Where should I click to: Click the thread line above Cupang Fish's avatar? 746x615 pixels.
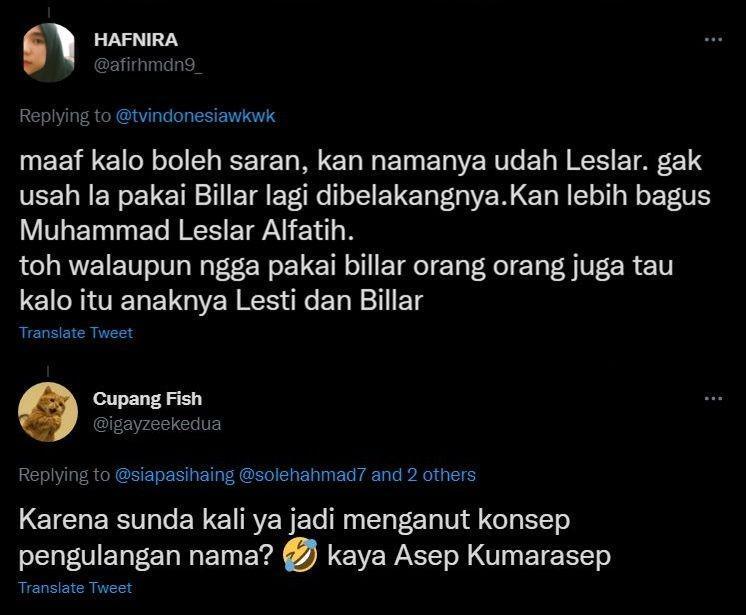click(x=48, y=371)
